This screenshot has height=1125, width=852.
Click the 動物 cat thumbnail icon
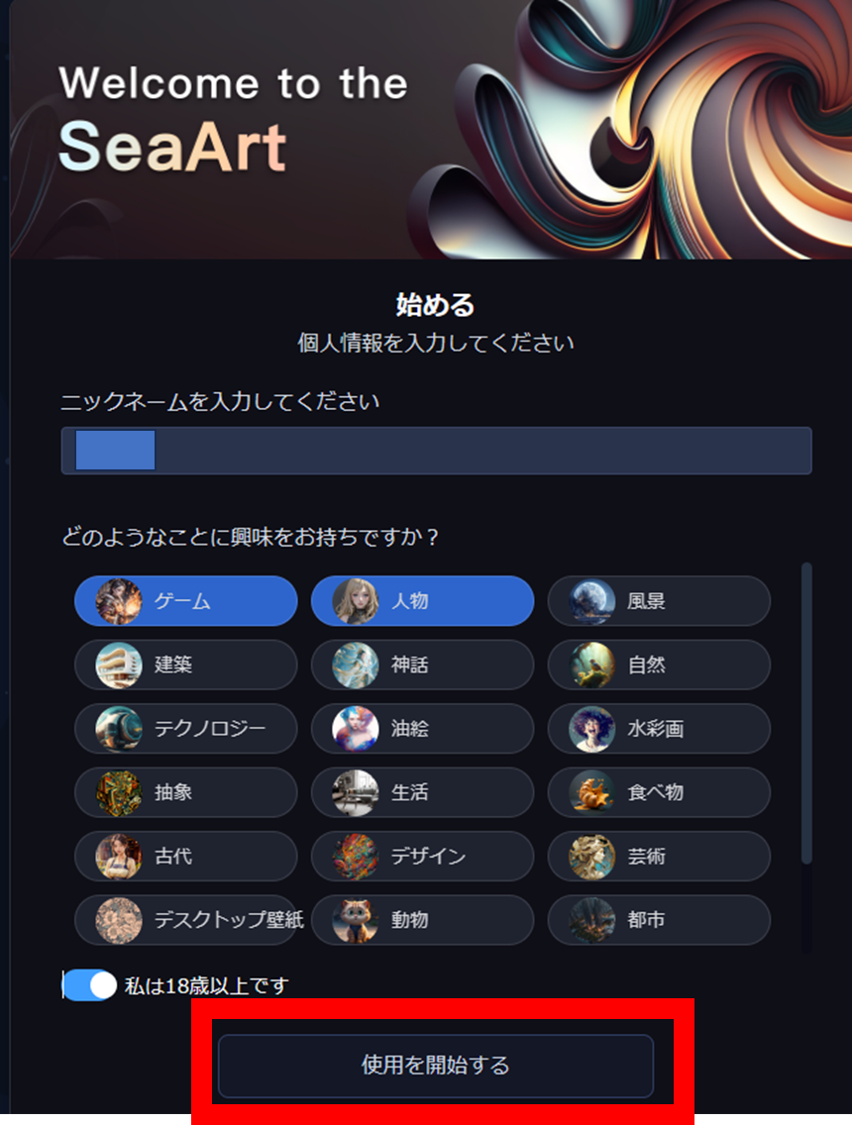coord(355,920)
